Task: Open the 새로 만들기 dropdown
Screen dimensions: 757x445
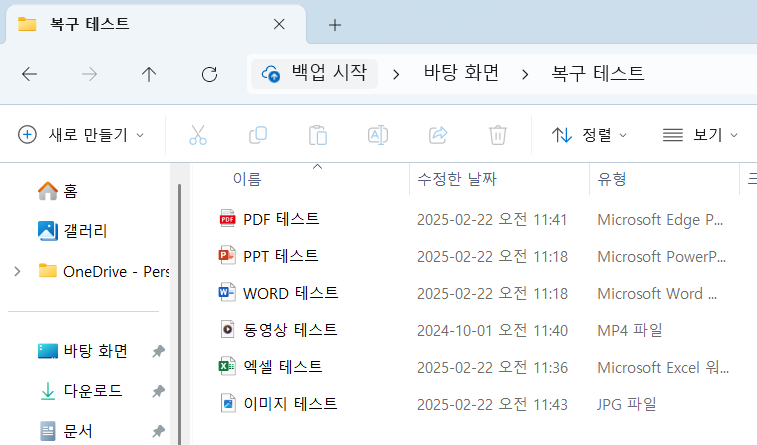Action: (81, 135)
